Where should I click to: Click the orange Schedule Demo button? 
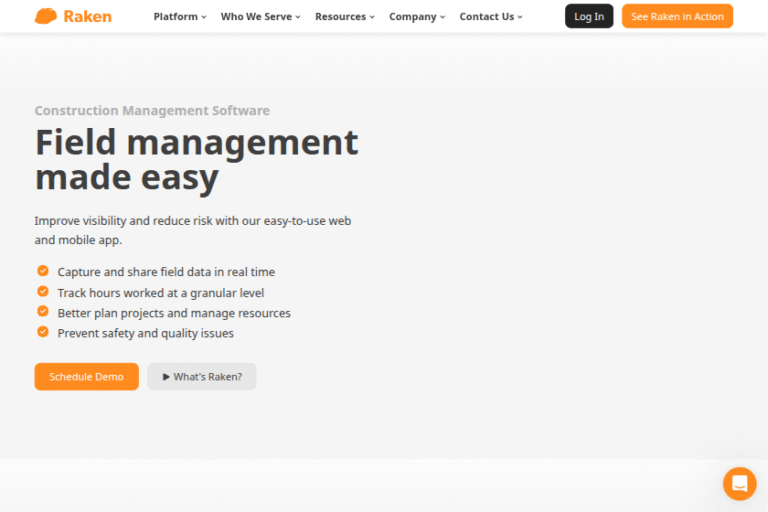(86, 377)
